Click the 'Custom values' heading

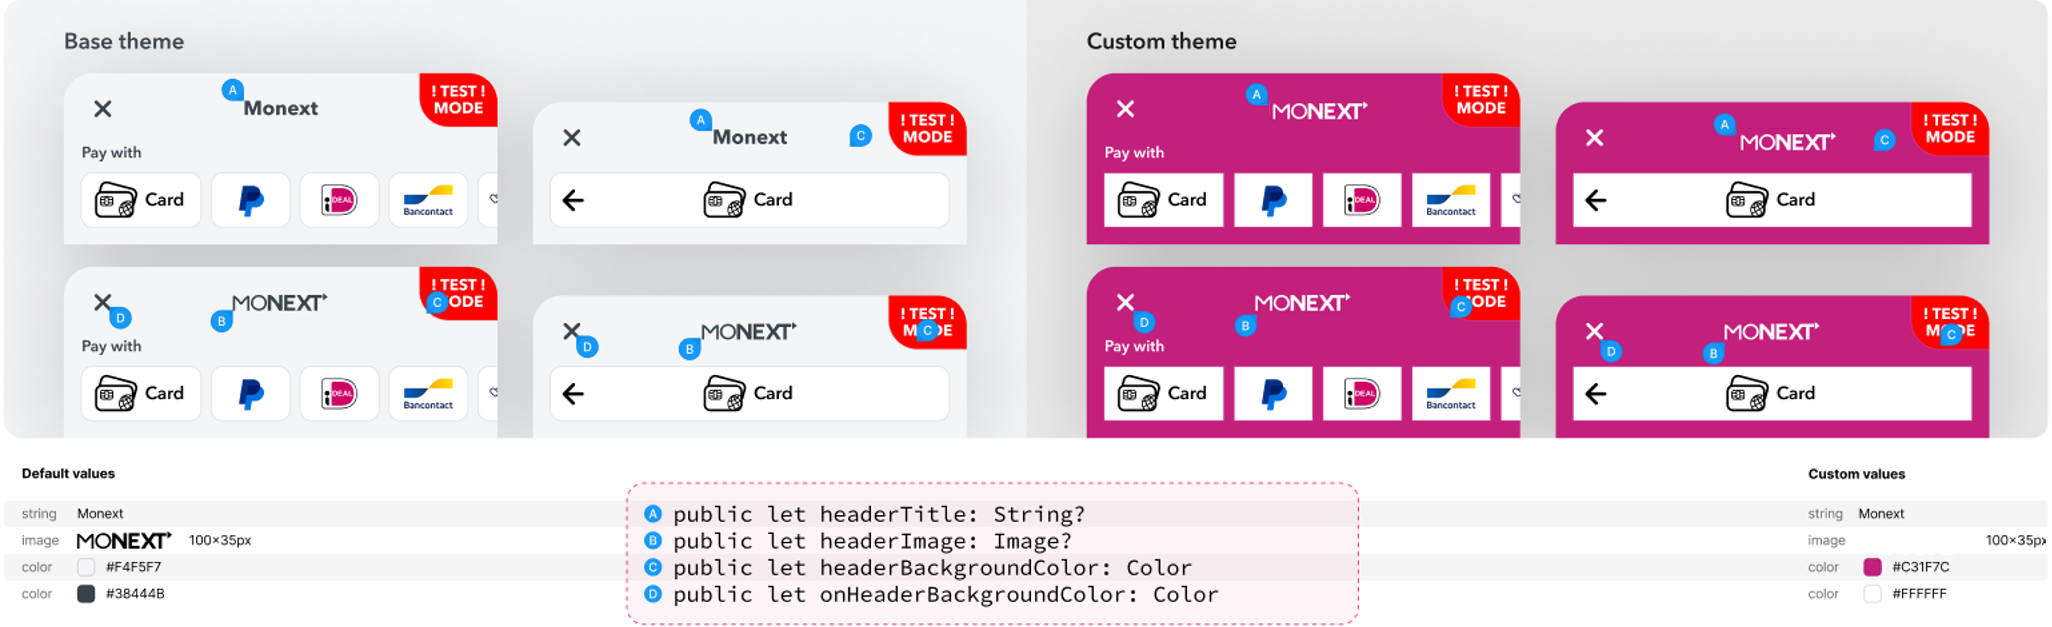[1857, 474]
